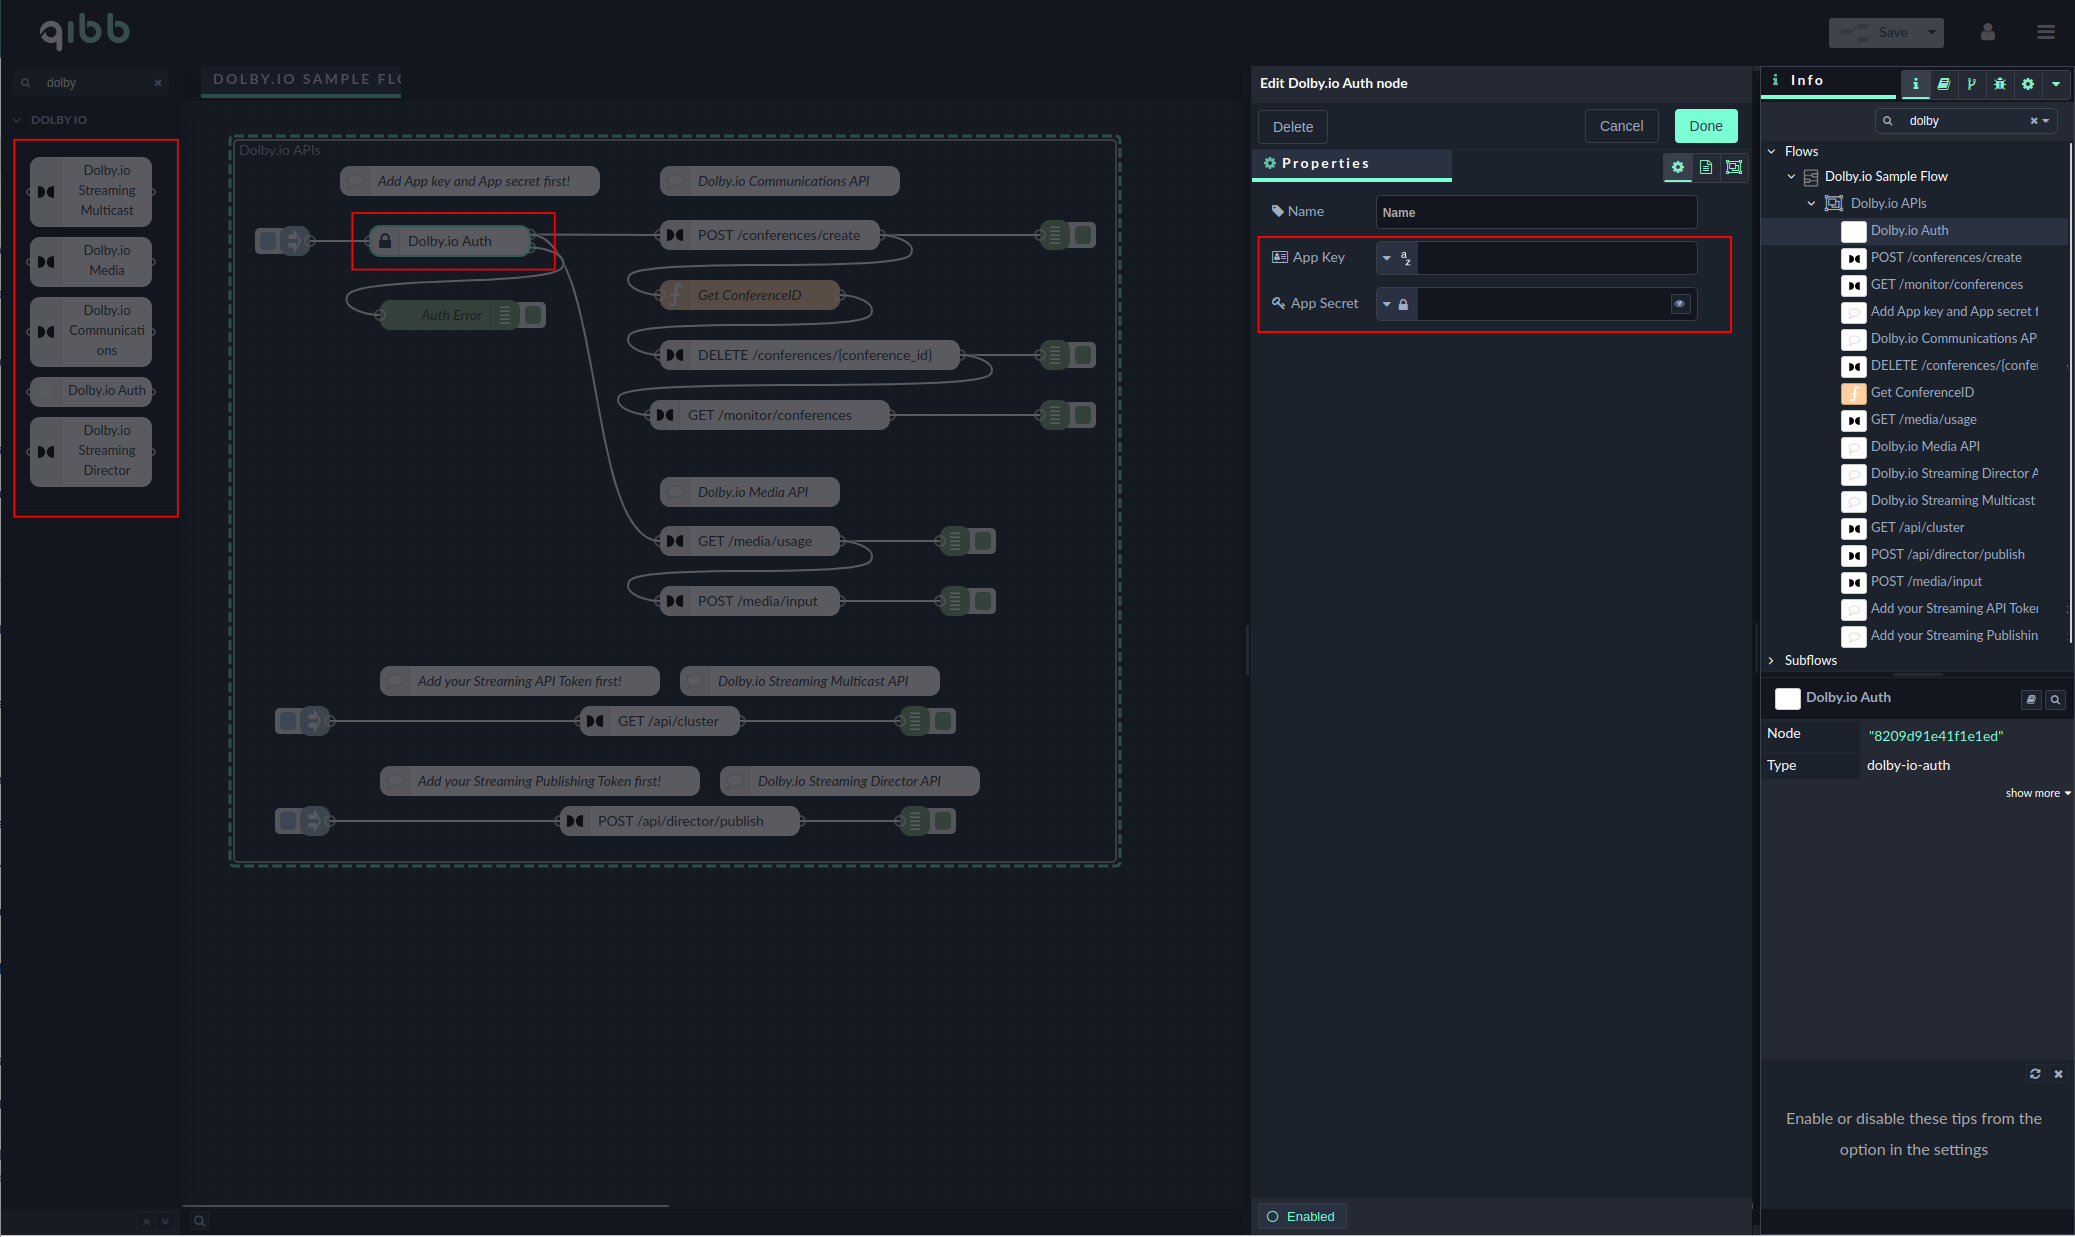The image size is (2075, 1237).
Task: Click the Done button
Action: click(x=1705, y=126)
